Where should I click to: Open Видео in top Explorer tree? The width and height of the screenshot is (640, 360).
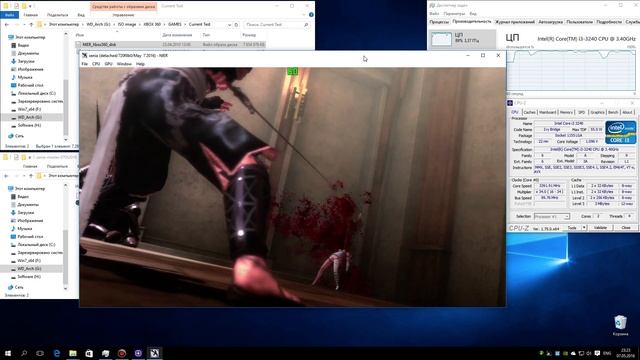[23, 45]
